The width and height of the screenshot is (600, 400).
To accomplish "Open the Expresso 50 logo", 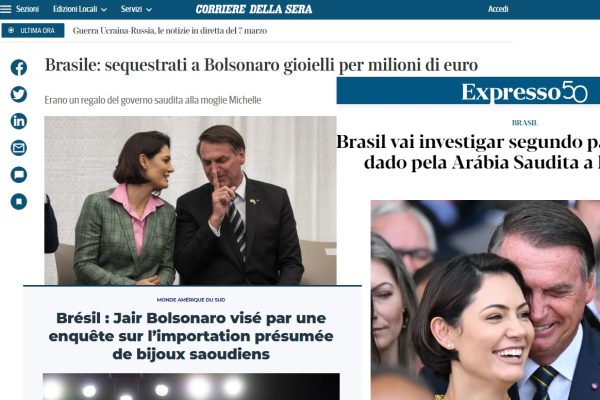I will pos(524,92).
